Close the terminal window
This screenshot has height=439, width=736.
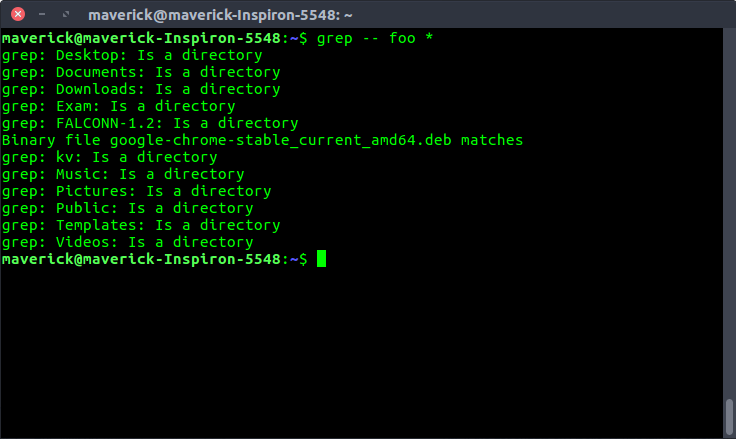click(18, 14)
